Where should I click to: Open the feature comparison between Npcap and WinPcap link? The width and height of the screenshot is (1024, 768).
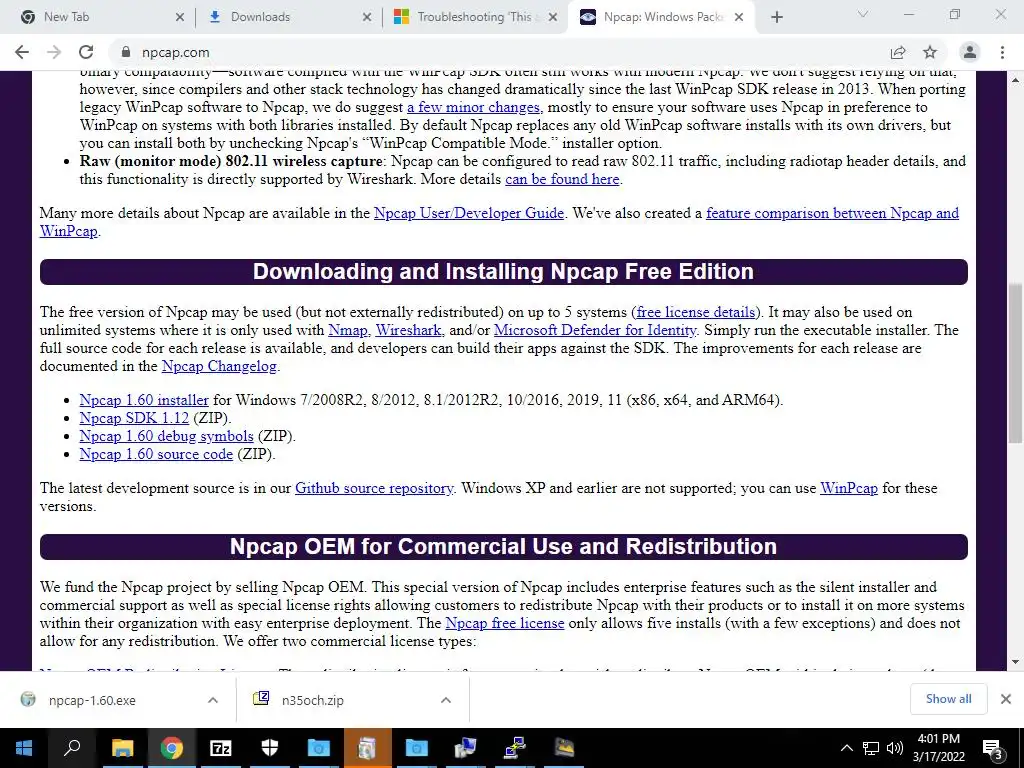click(x=833, y=213)
